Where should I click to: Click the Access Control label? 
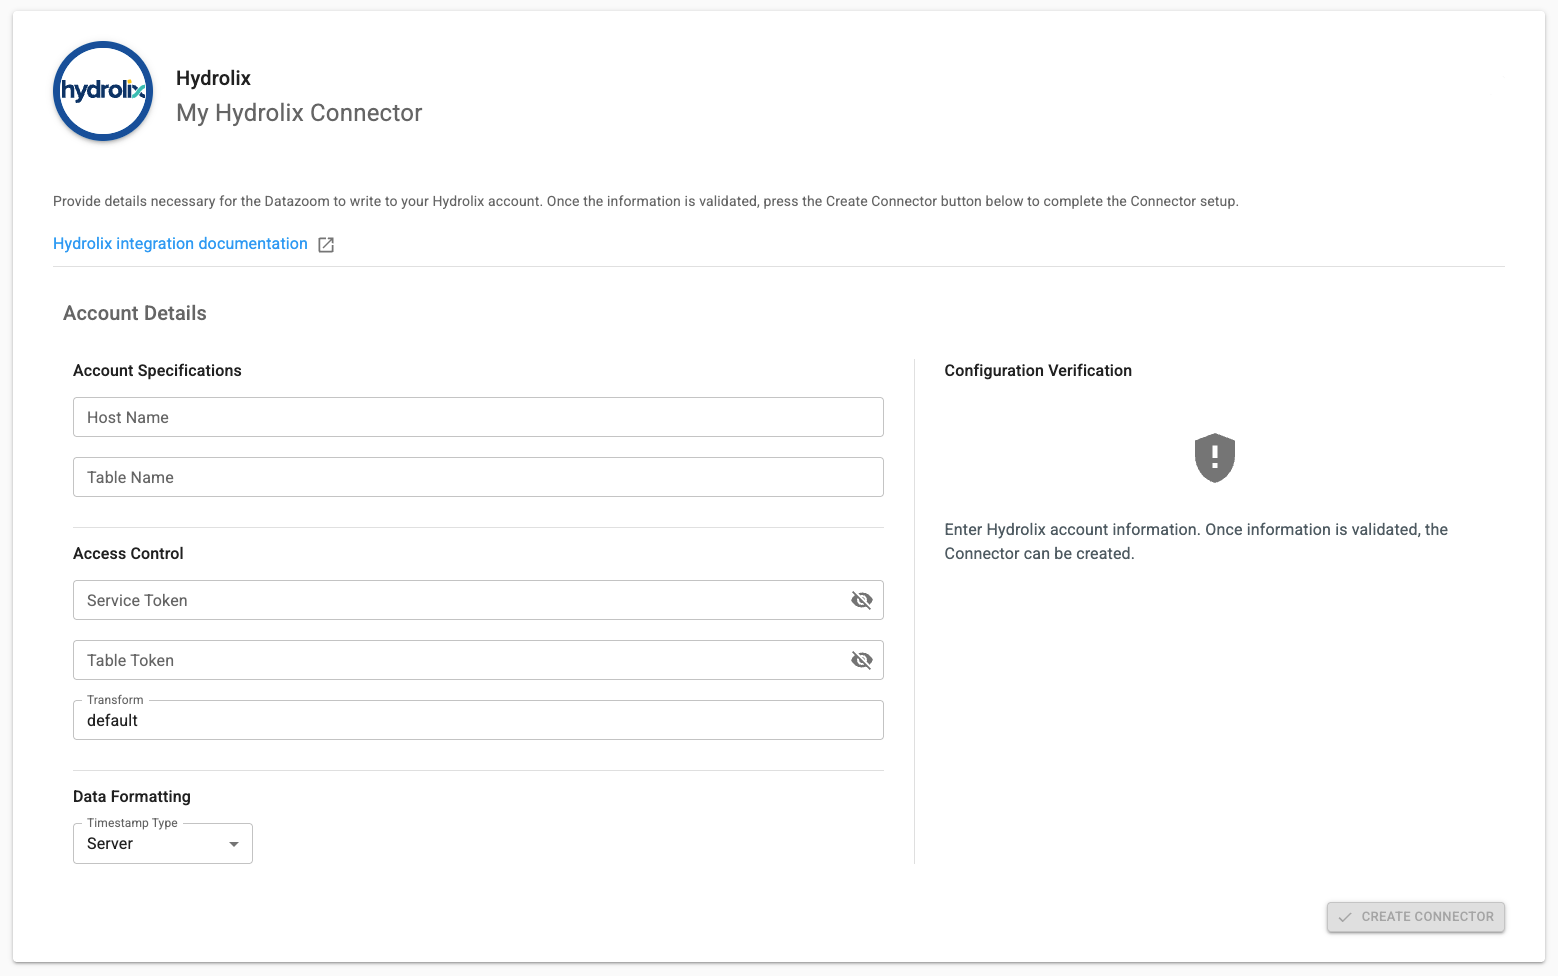point(128,554)
